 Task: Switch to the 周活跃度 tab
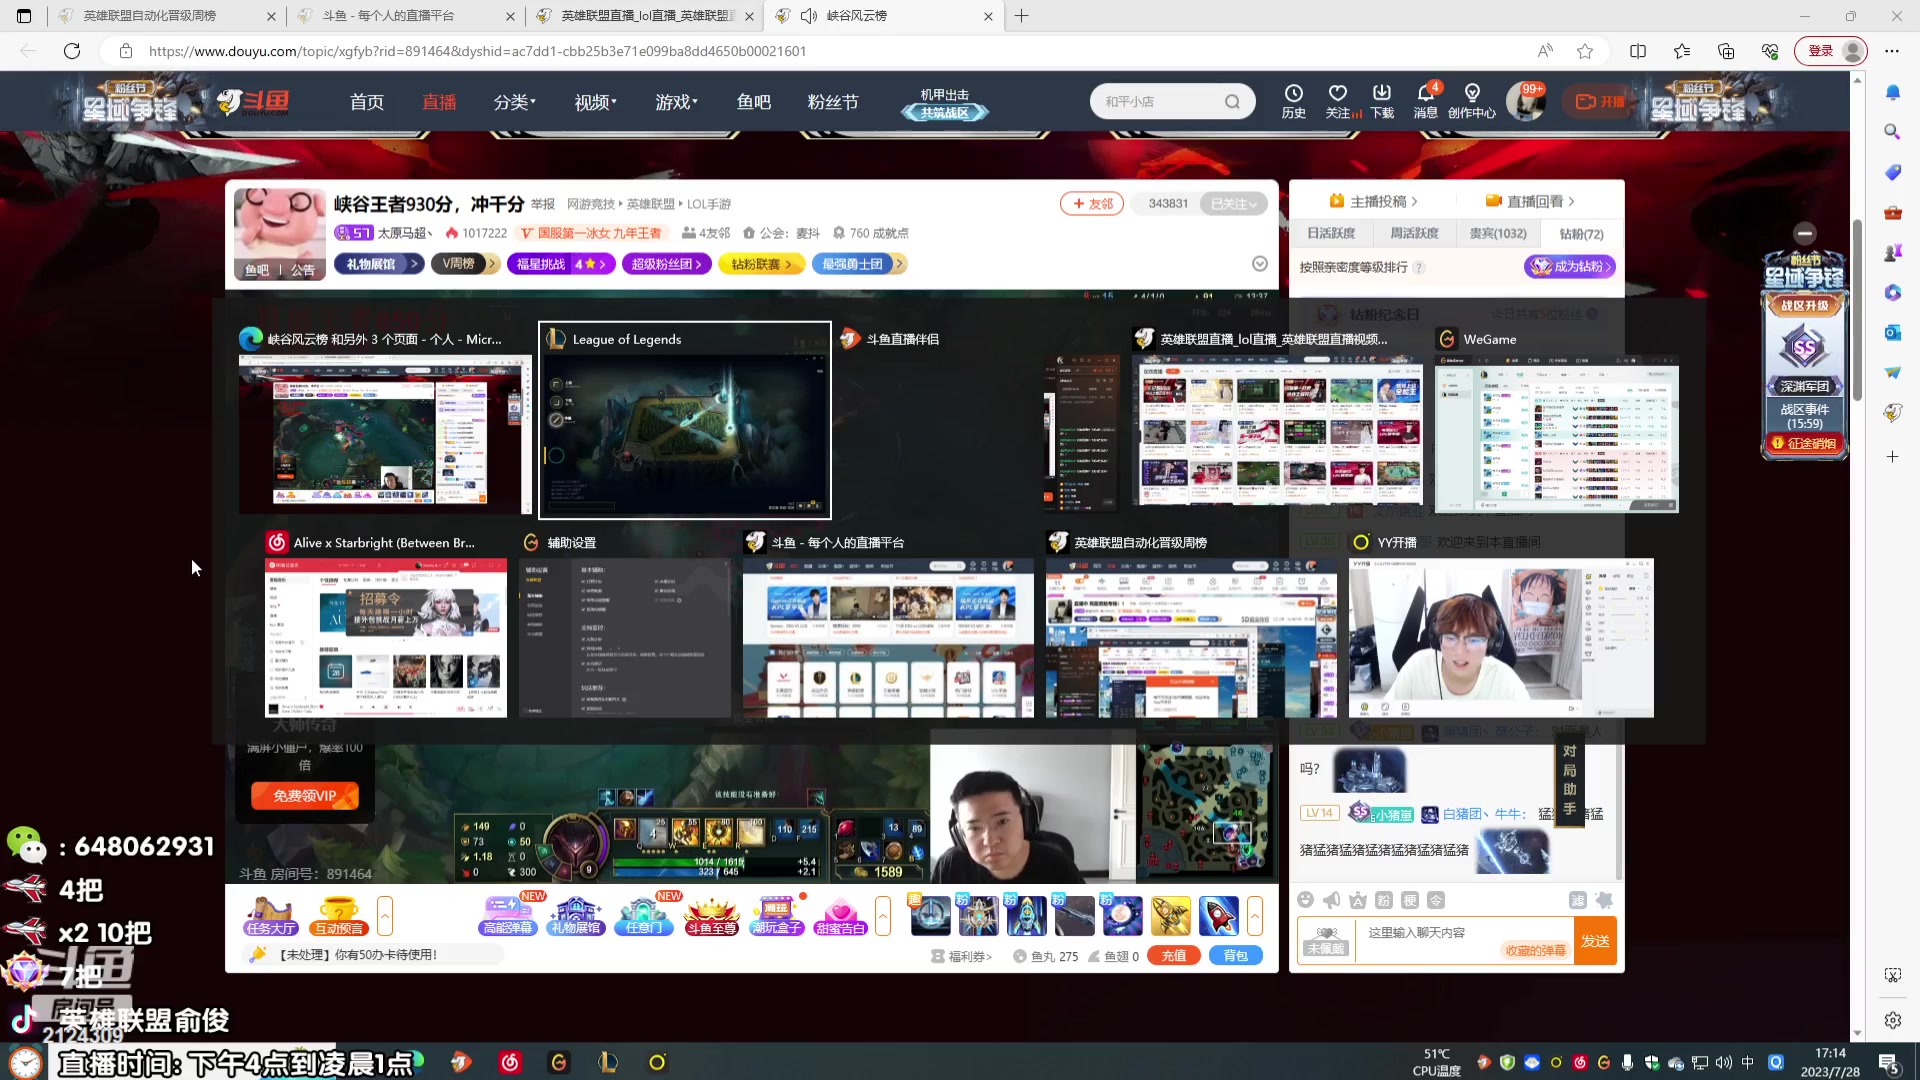click(x=1414, y=233)
